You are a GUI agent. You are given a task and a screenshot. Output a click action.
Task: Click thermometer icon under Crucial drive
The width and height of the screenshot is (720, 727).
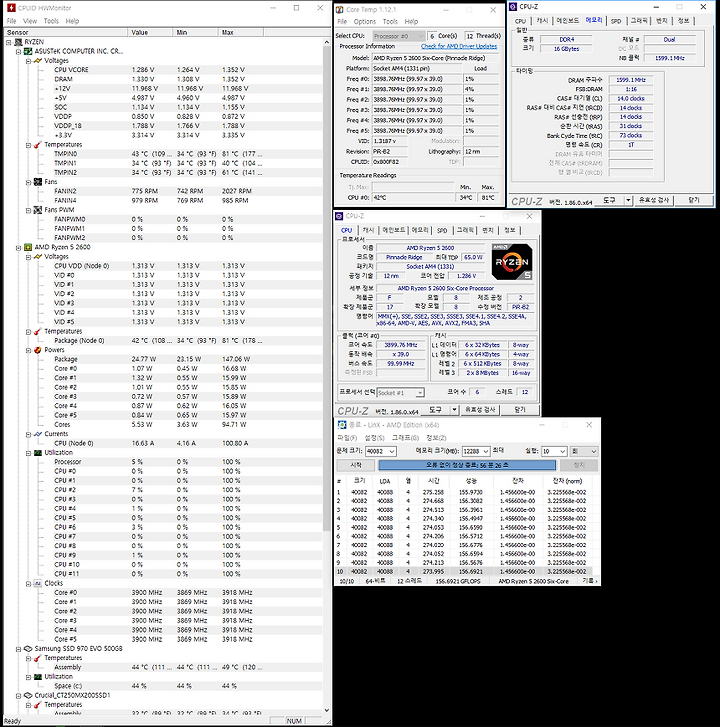(38, 705)
